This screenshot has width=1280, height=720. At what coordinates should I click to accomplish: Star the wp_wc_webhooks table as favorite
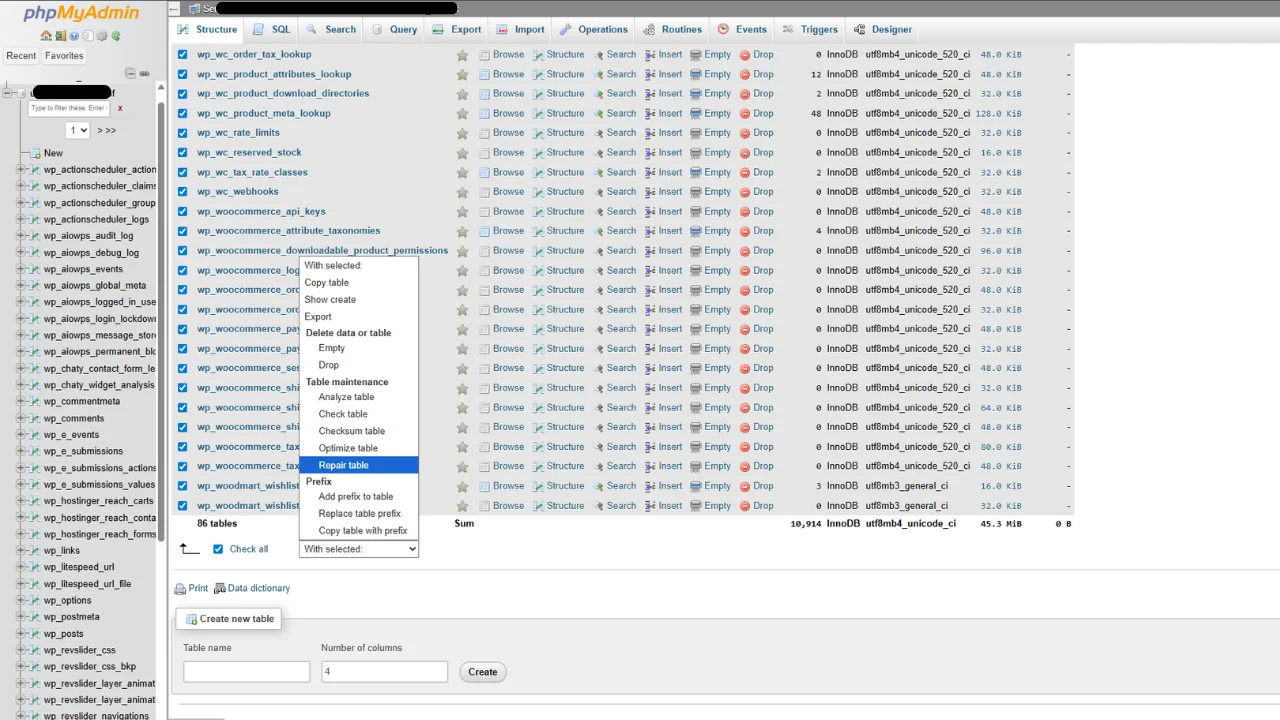coord(462,192)
